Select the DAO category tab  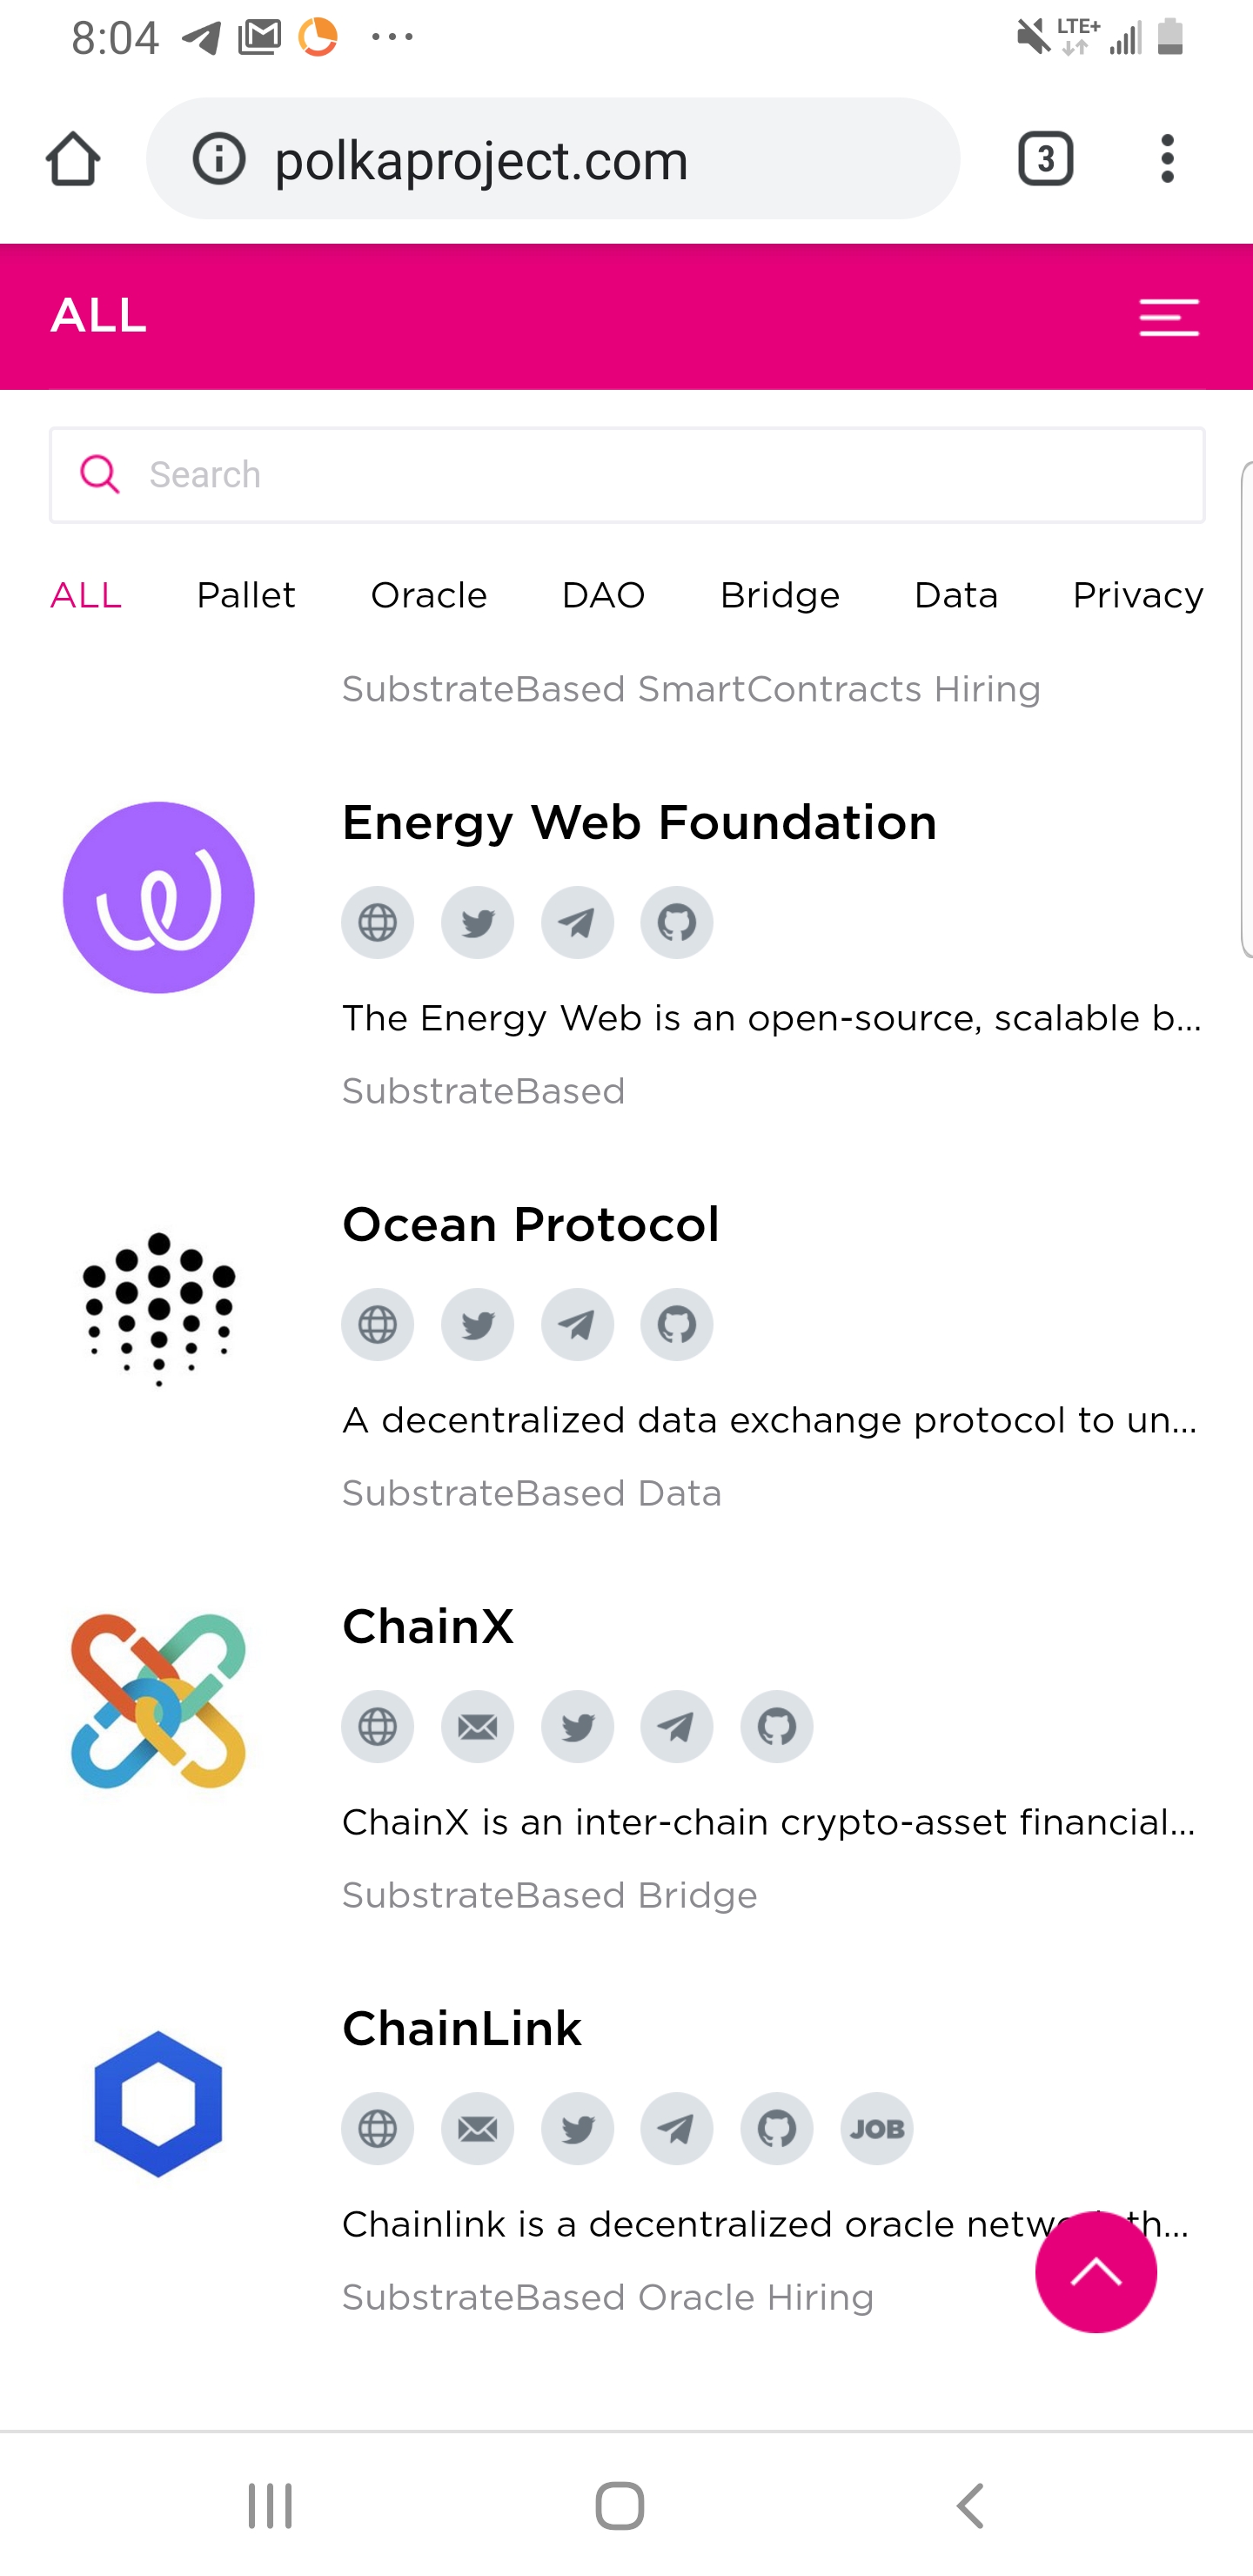[x=603, y=595]
